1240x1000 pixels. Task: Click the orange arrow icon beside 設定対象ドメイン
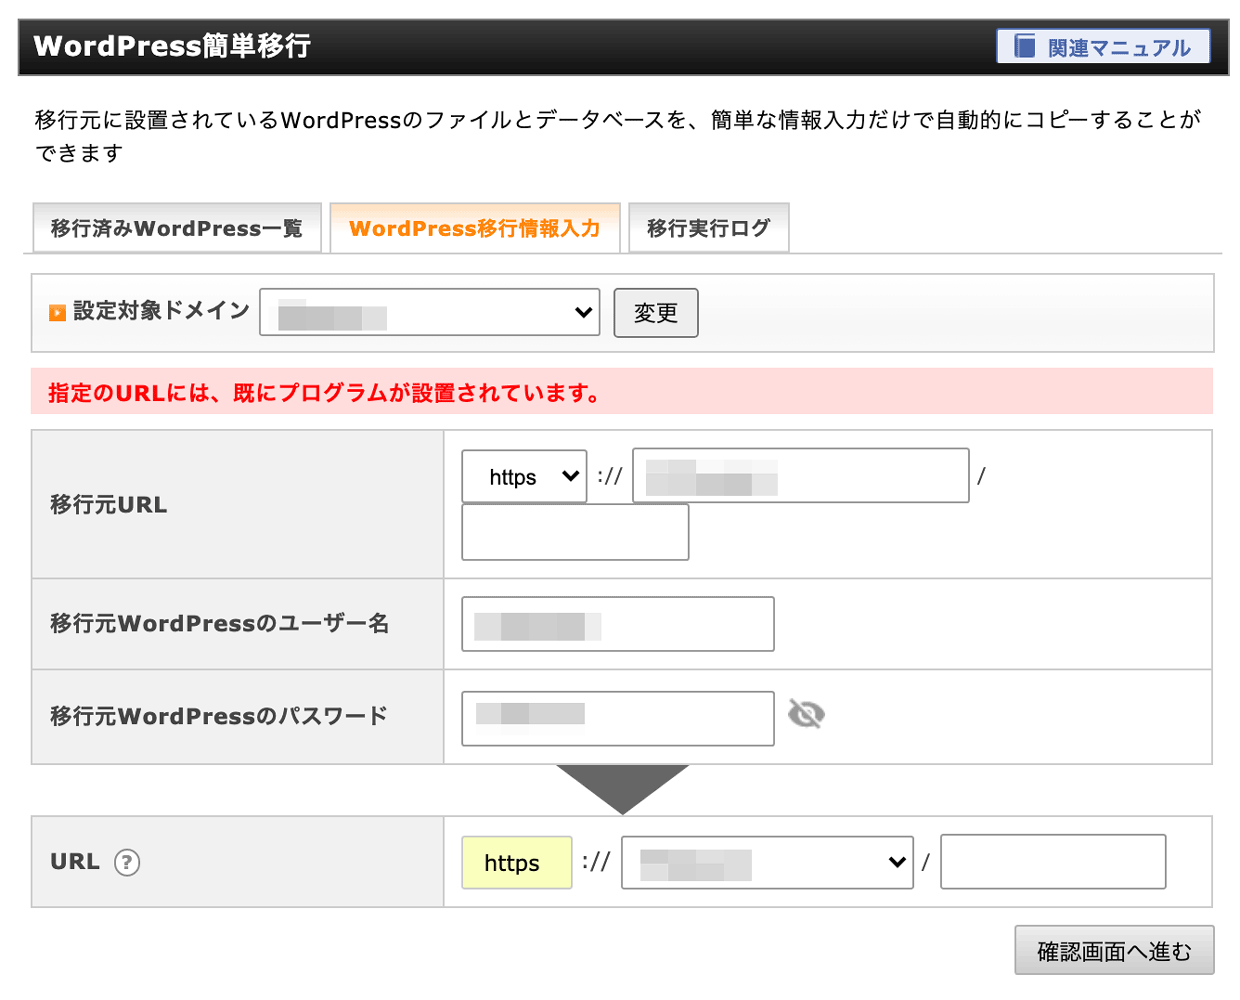pyautogui.click(x=57, y=313)
